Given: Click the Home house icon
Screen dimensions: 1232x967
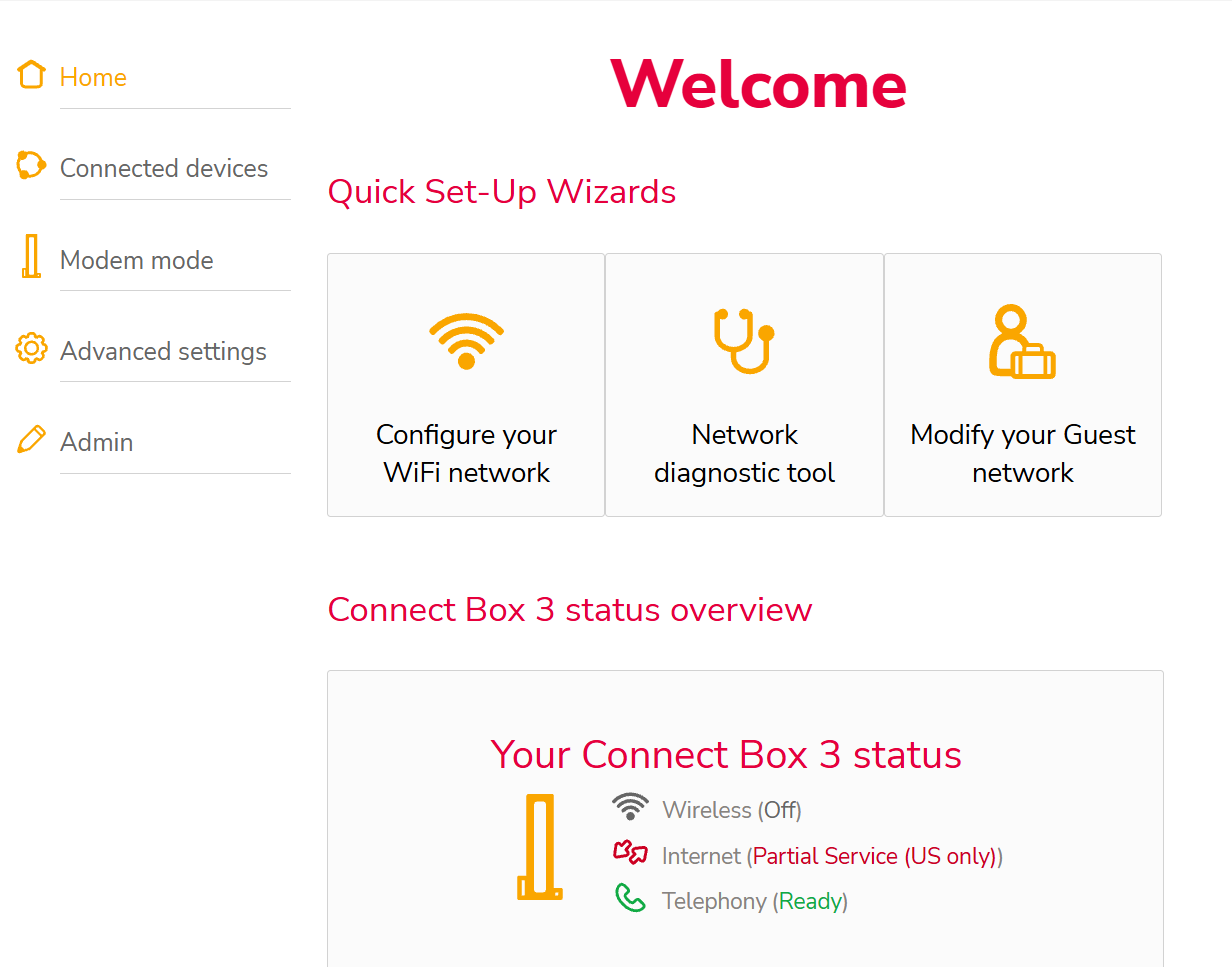Looking at the screenshot, I should point(32,75).
